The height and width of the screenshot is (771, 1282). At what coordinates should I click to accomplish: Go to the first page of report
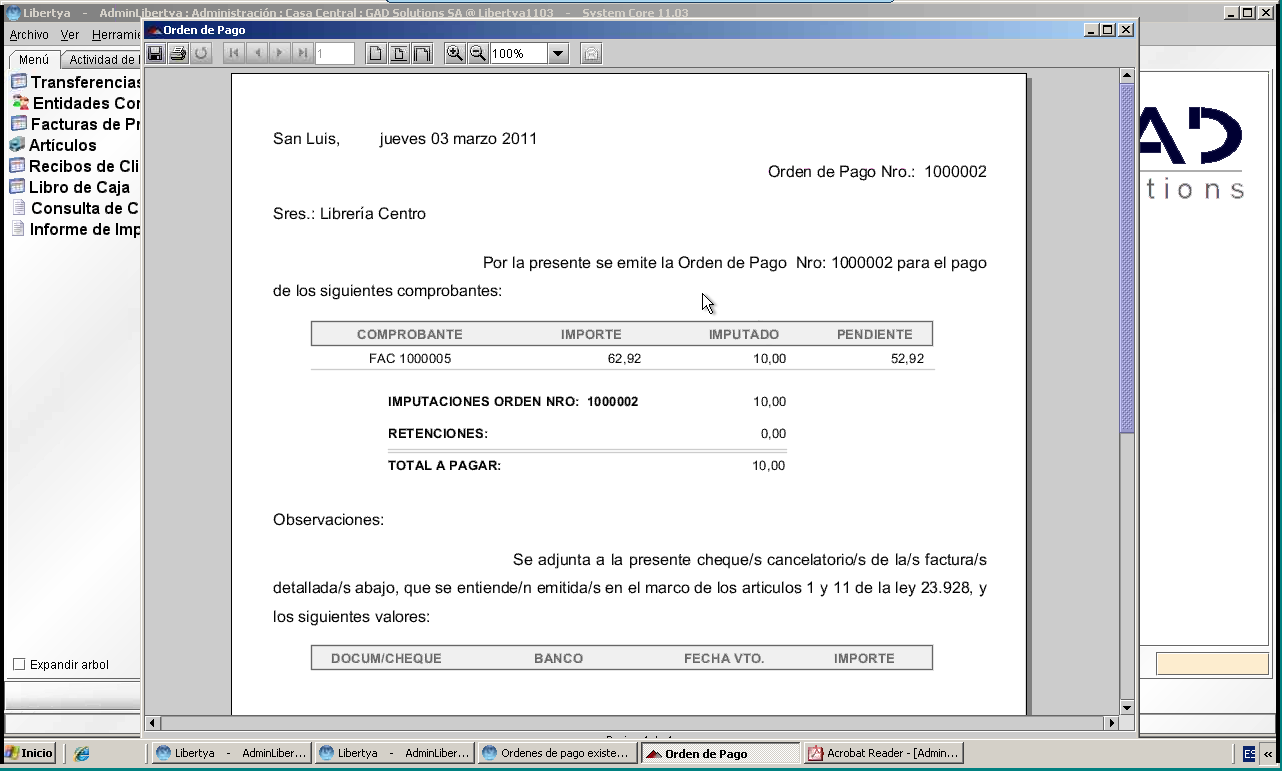point(234,54)
